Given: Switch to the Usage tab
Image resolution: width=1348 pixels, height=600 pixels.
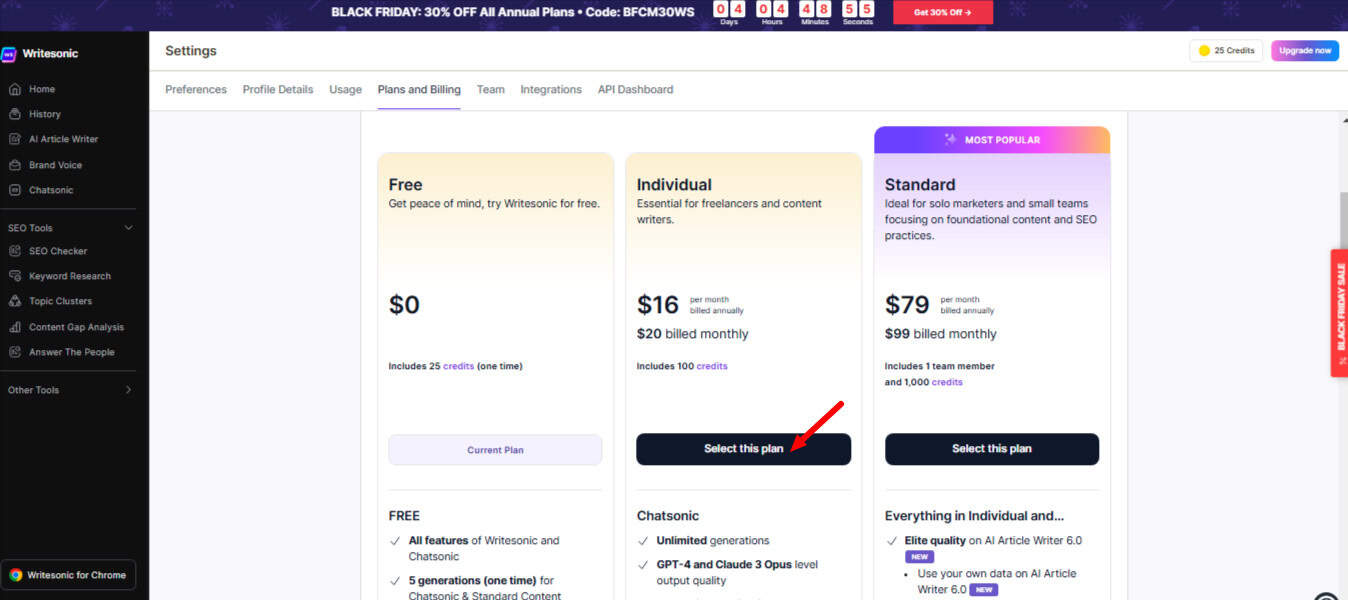Looking at the screenshot, I should pyautogui.click(x=345, y=90).
